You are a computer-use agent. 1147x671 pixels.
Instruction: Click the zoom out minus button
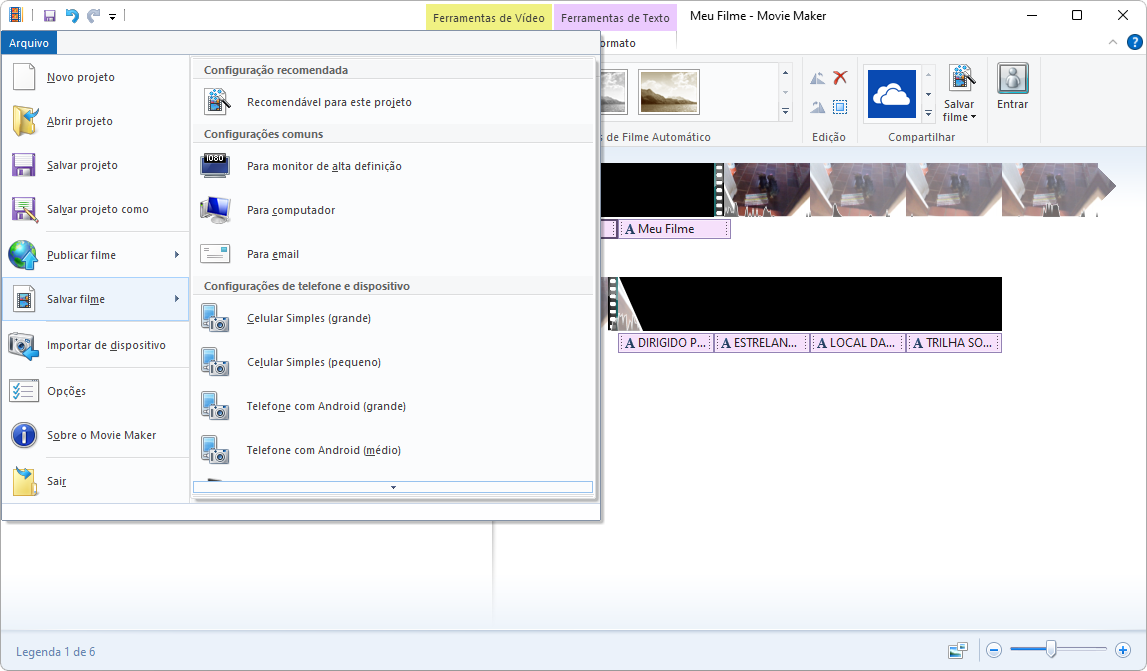[x=993, y=649]
